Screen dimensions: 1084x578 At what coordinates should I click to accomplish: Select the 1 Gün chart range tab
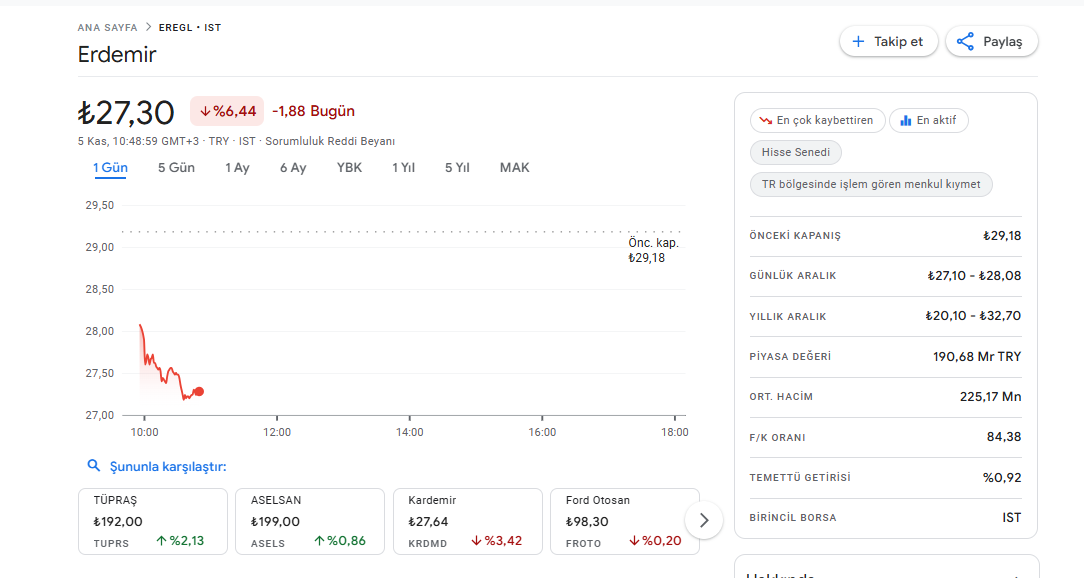point(110,168)
